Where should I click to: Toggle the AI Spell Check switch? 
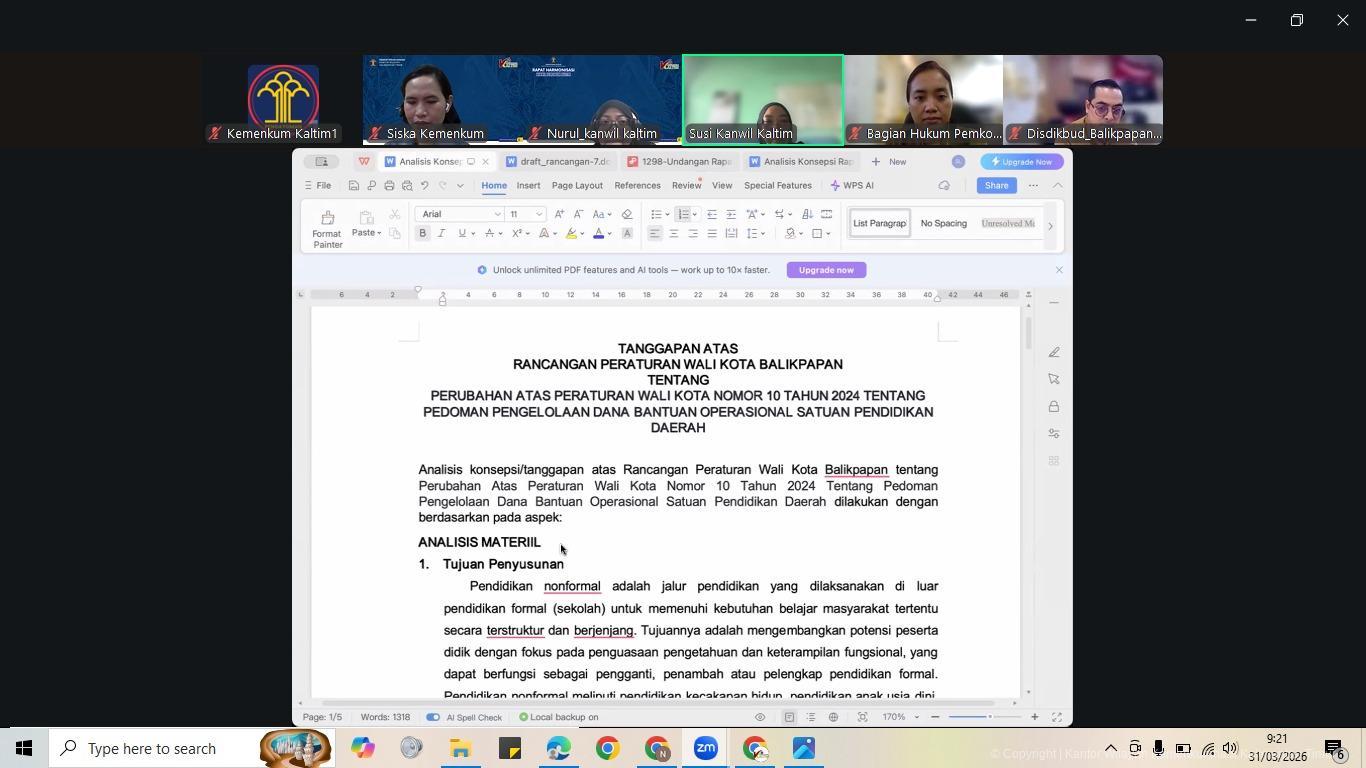[433, 717]
